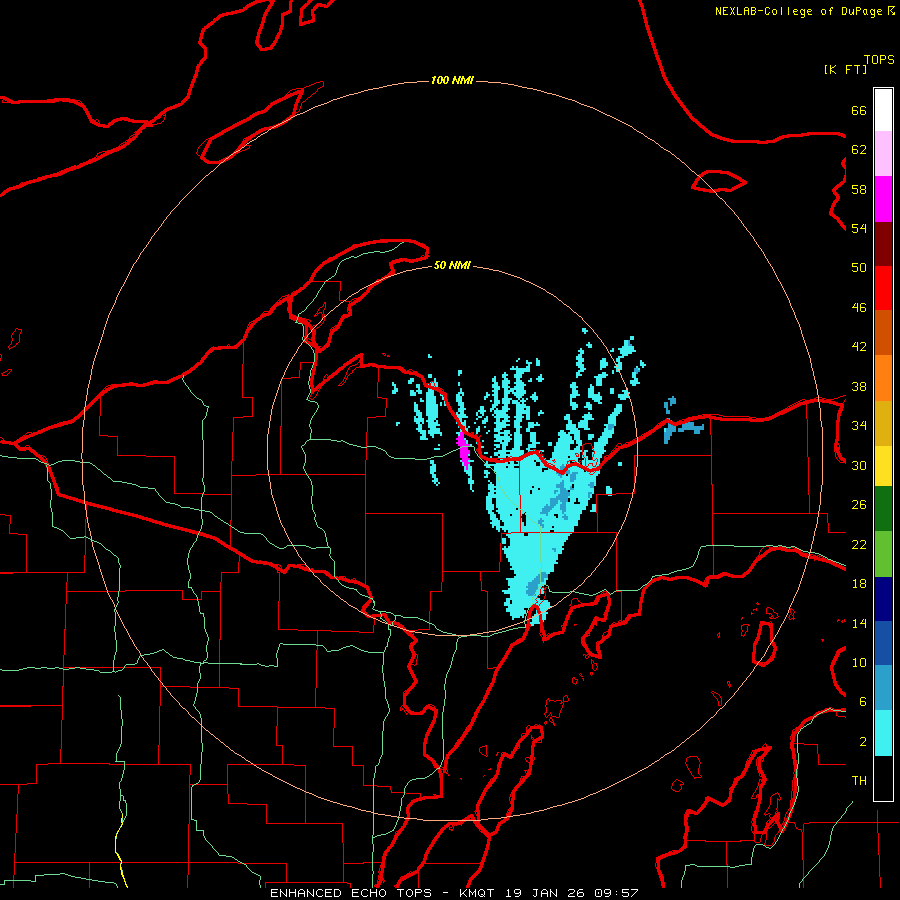Click the 100 NMI range ring label
The height and width of the screenshot is (900, 900).
pos(452,80)
